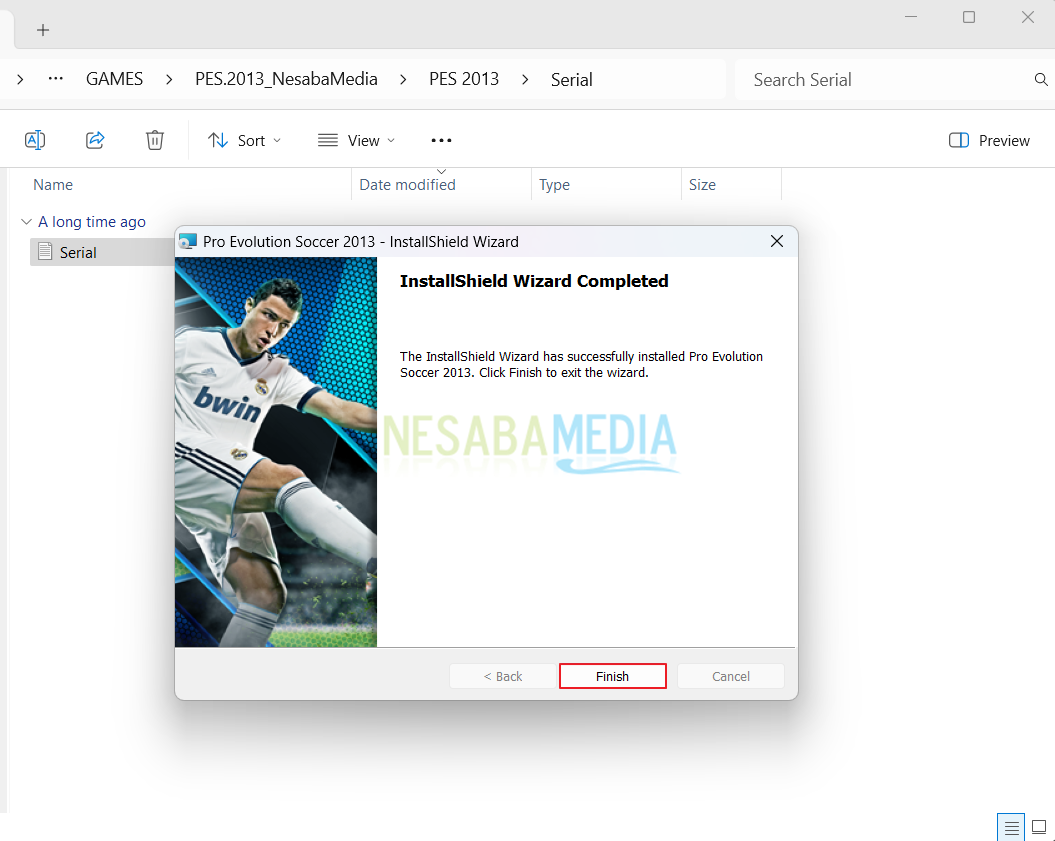1055x841 pixels.
Task: Go to GAMES in the breadcrumb
Action: [x=114, y=79]
